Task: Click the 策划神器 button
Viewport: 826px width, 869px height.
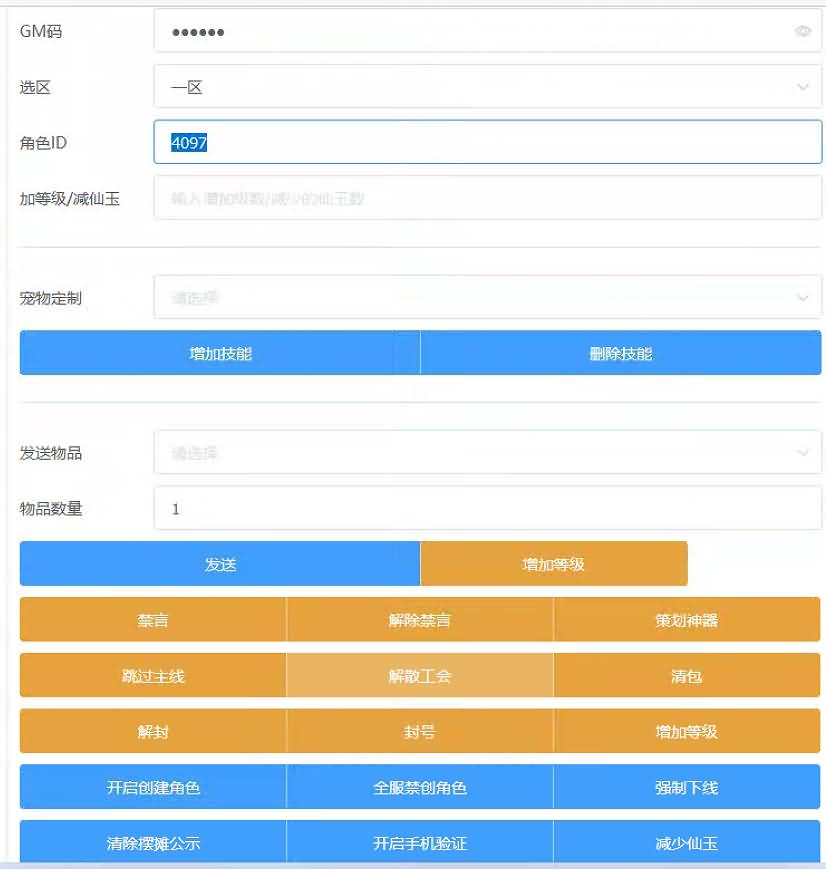Action: click(x=687, y=619)
